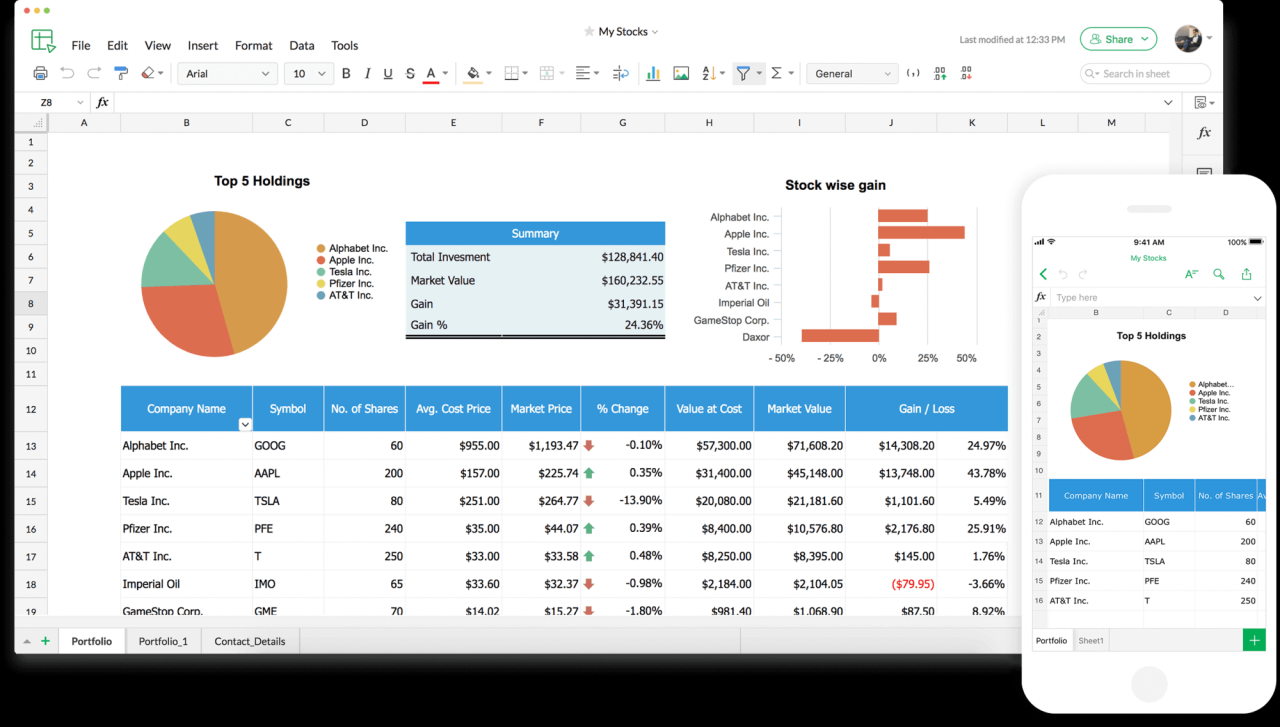Screen dimensions: 1280x727
Task: Enable strikethrough formatting
Action: [409, 73]
